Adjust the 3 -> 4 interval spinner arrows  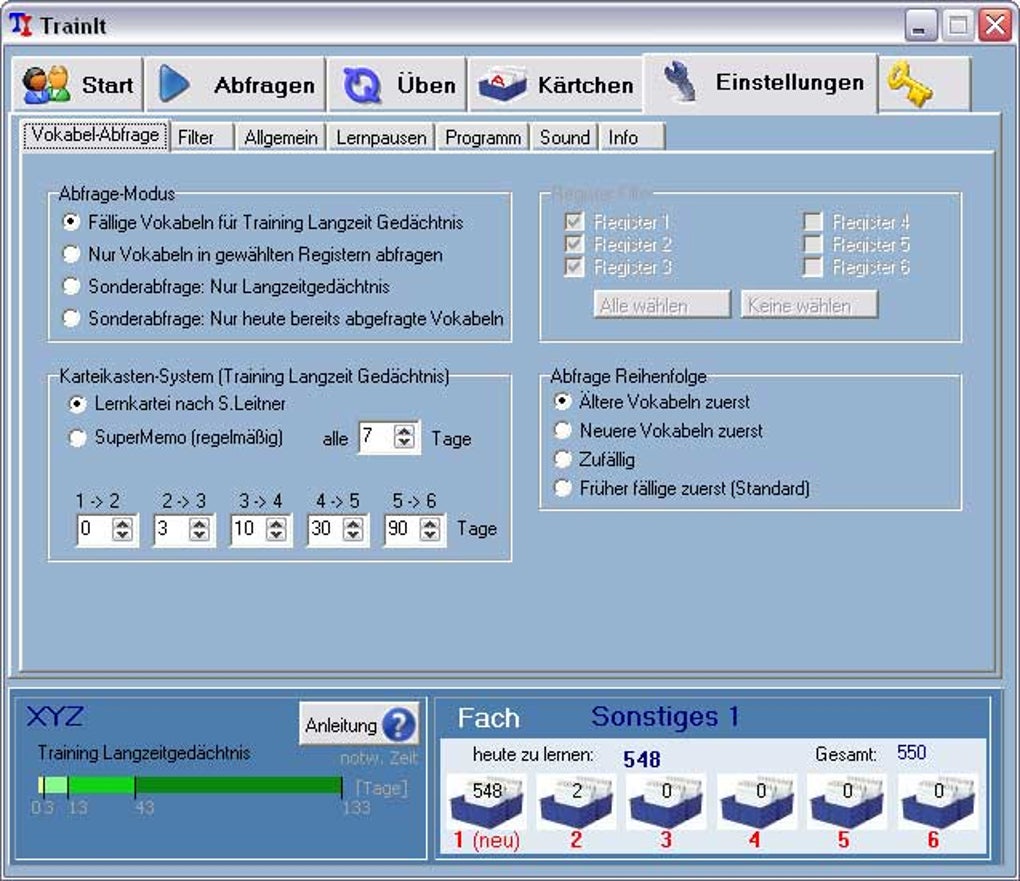[x=276, y=529]
